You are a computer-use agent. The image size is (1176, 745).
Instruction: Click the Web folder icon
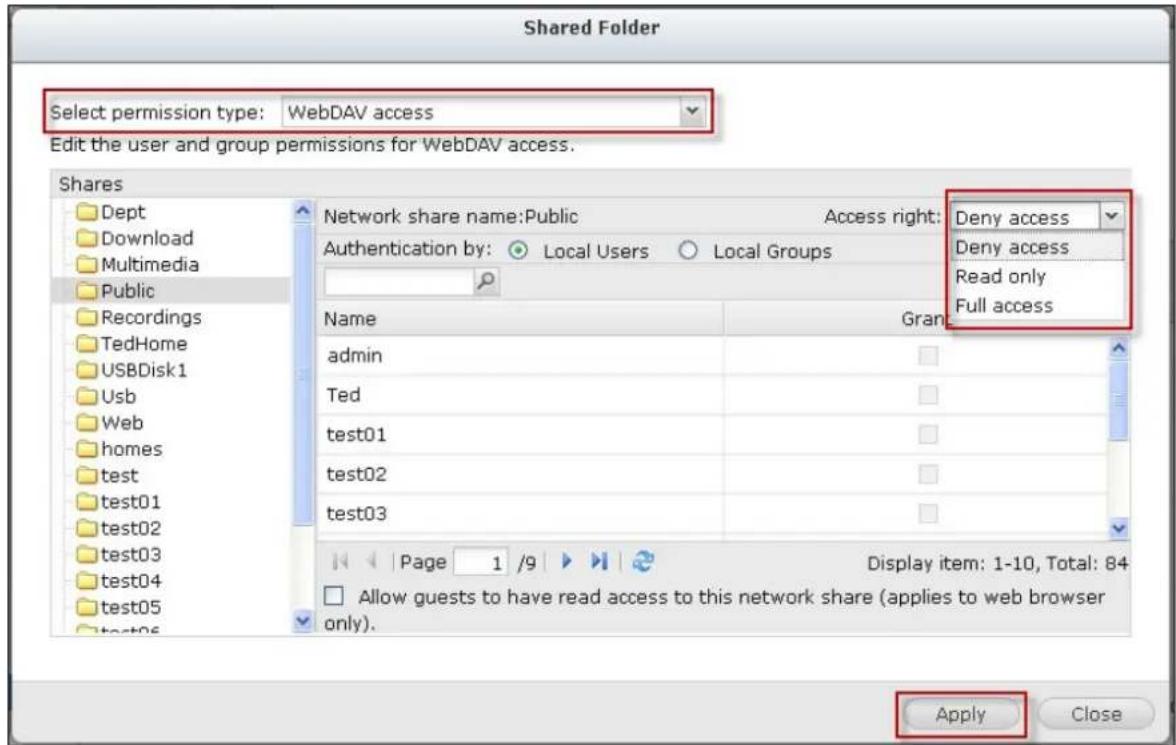[88, 423]
